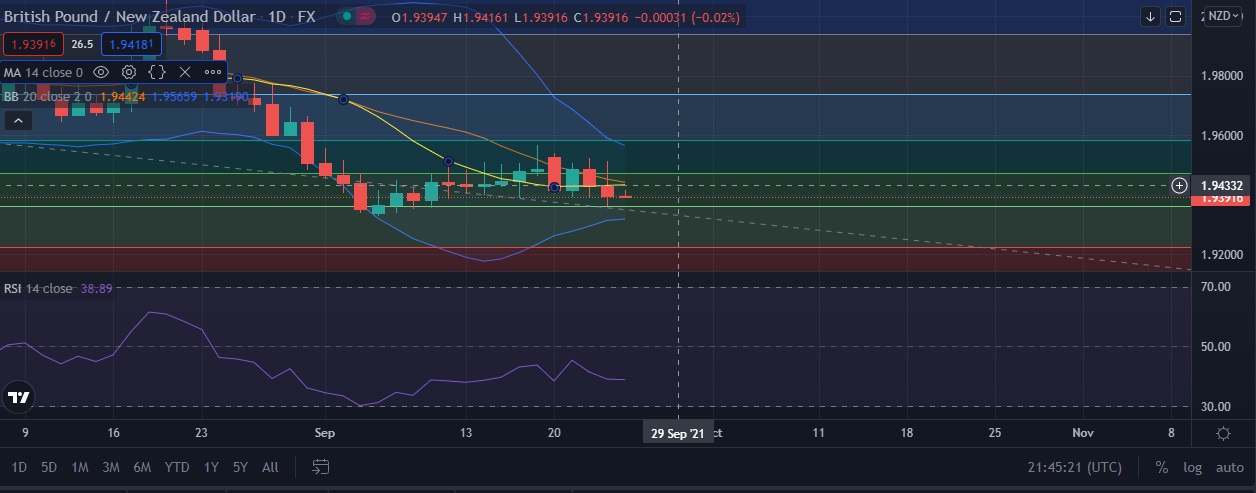Select the 1Y time range
Viewport: 1256px width, 493px height.
[x=211, y=467]
